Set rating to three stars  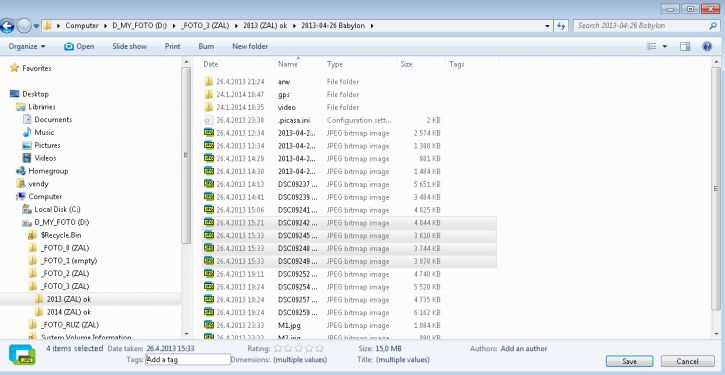point(299,348)
